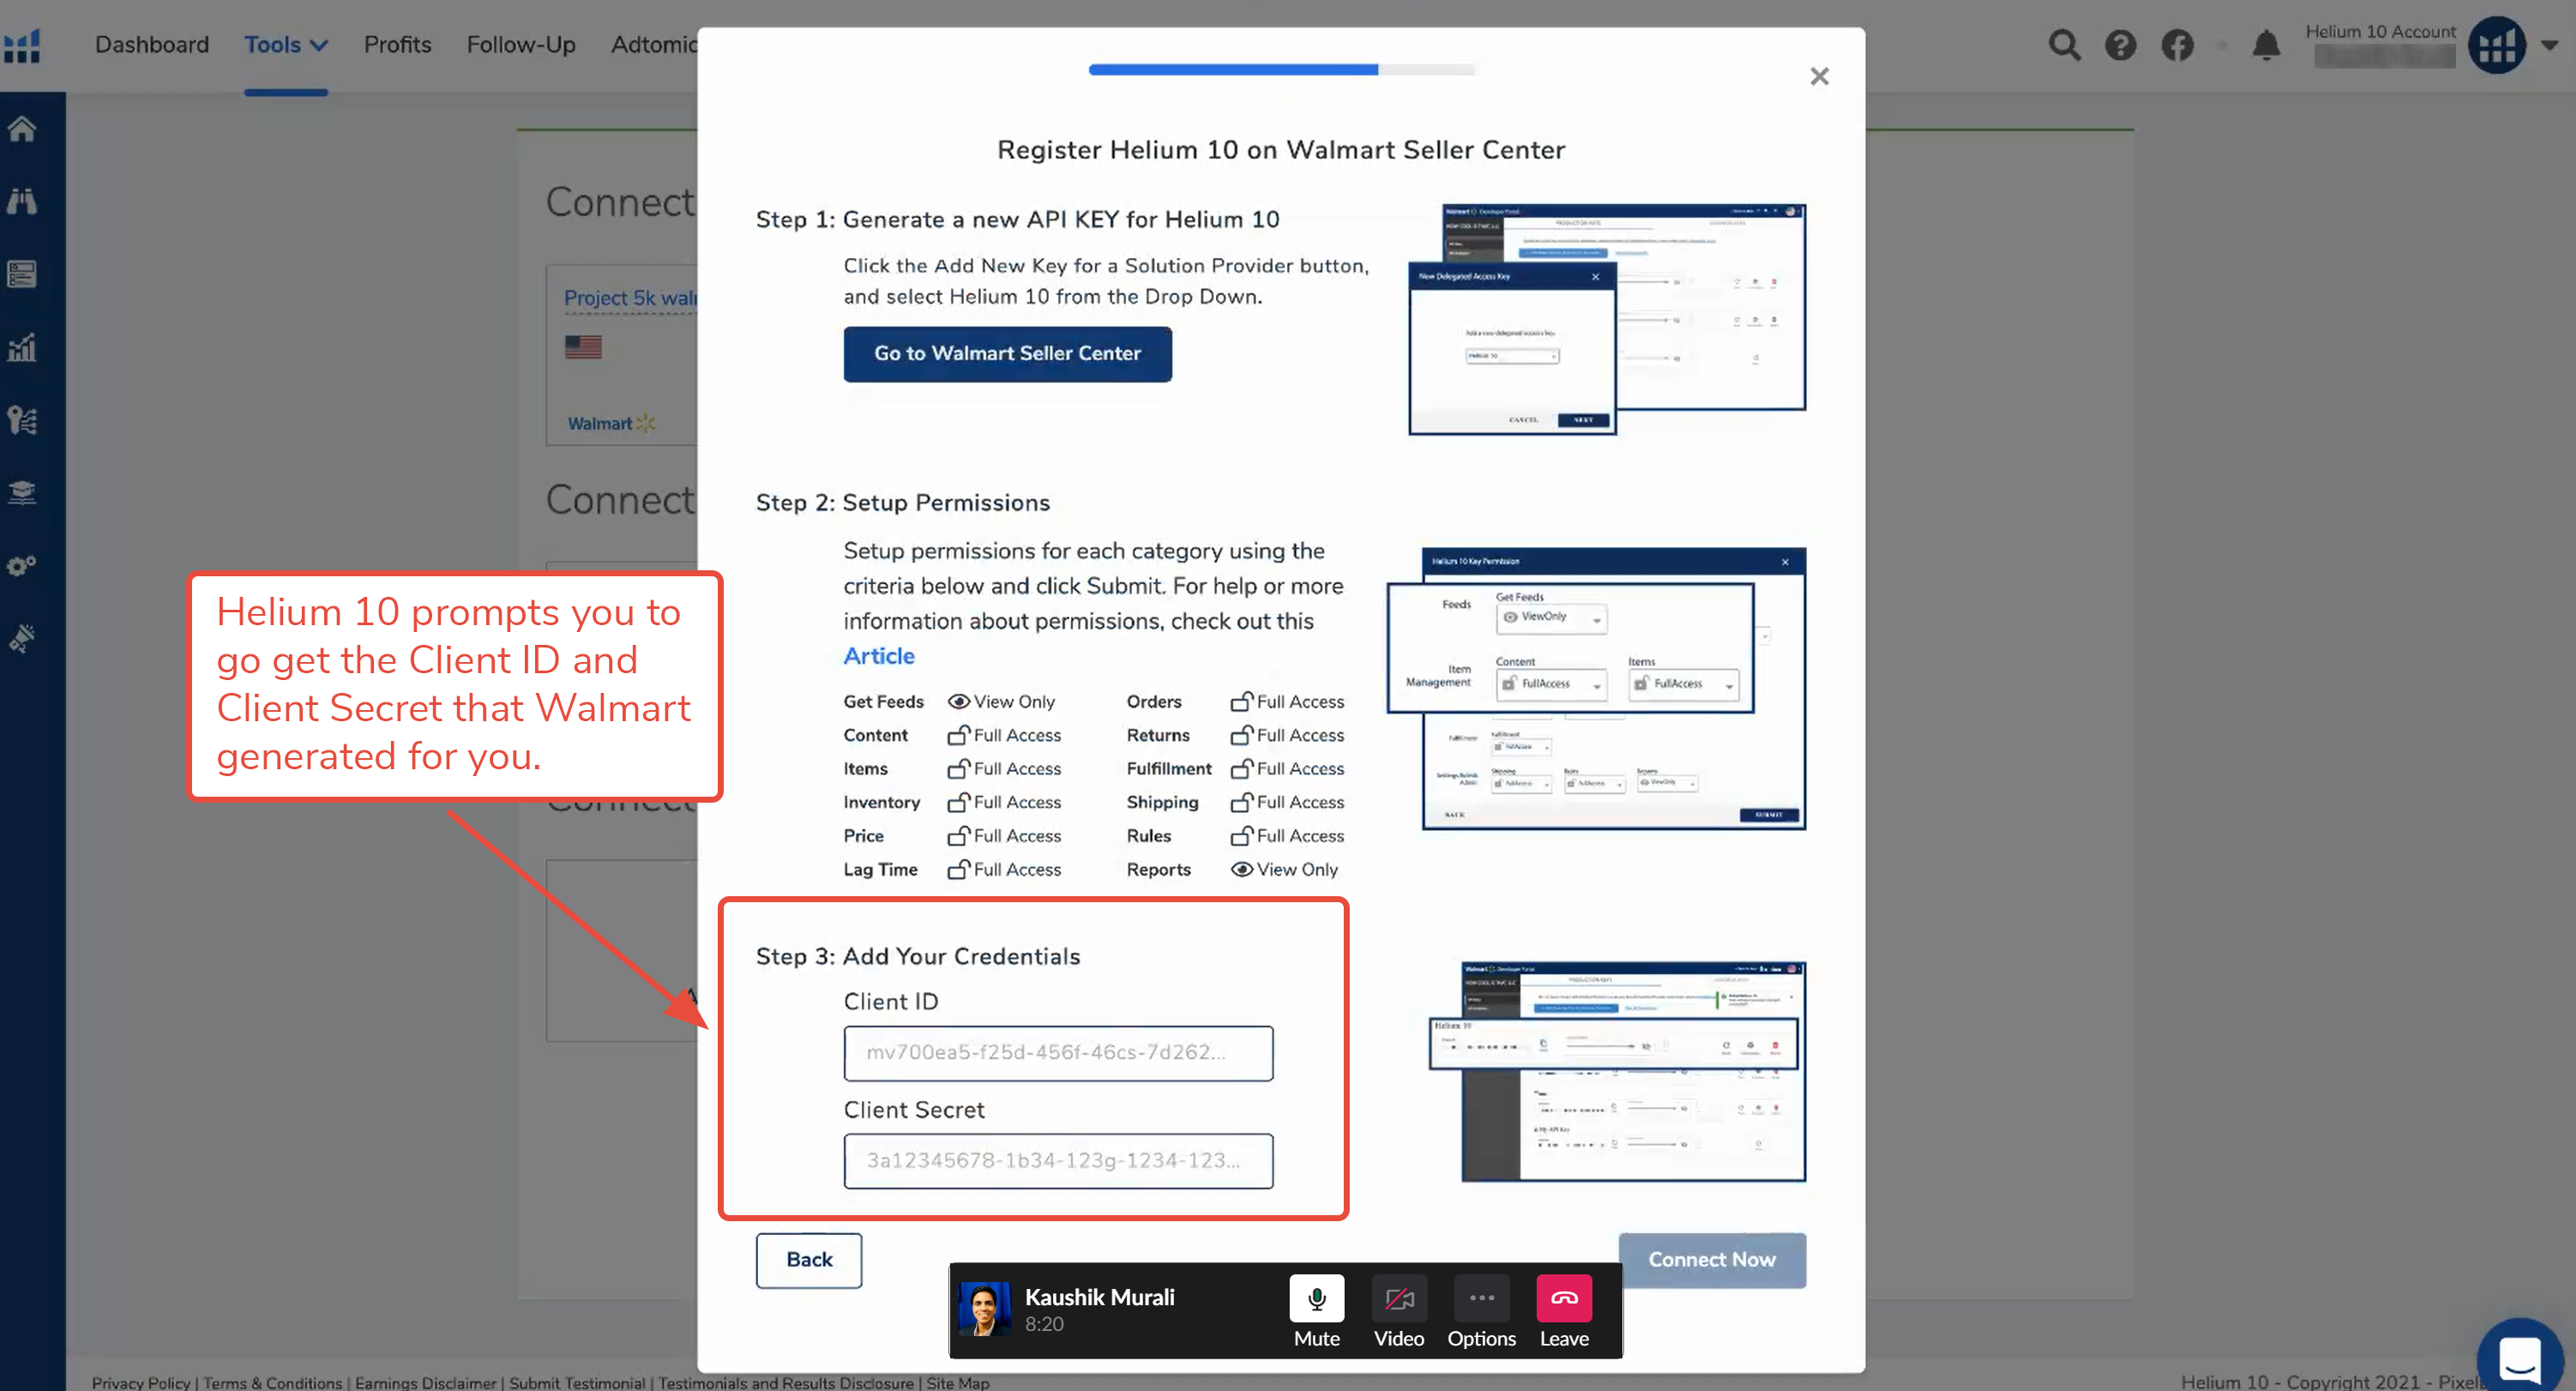
Task: Open the megaphone marketing icon in sidebar
Action: point(22,638)
